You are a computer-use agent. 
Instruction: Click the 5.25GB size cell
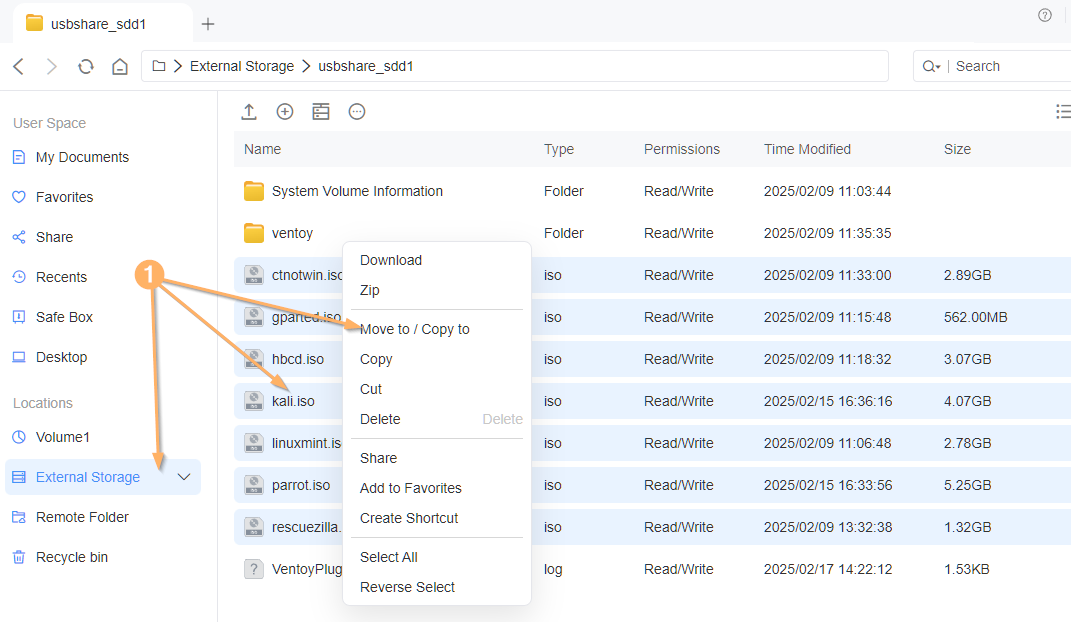967,485
